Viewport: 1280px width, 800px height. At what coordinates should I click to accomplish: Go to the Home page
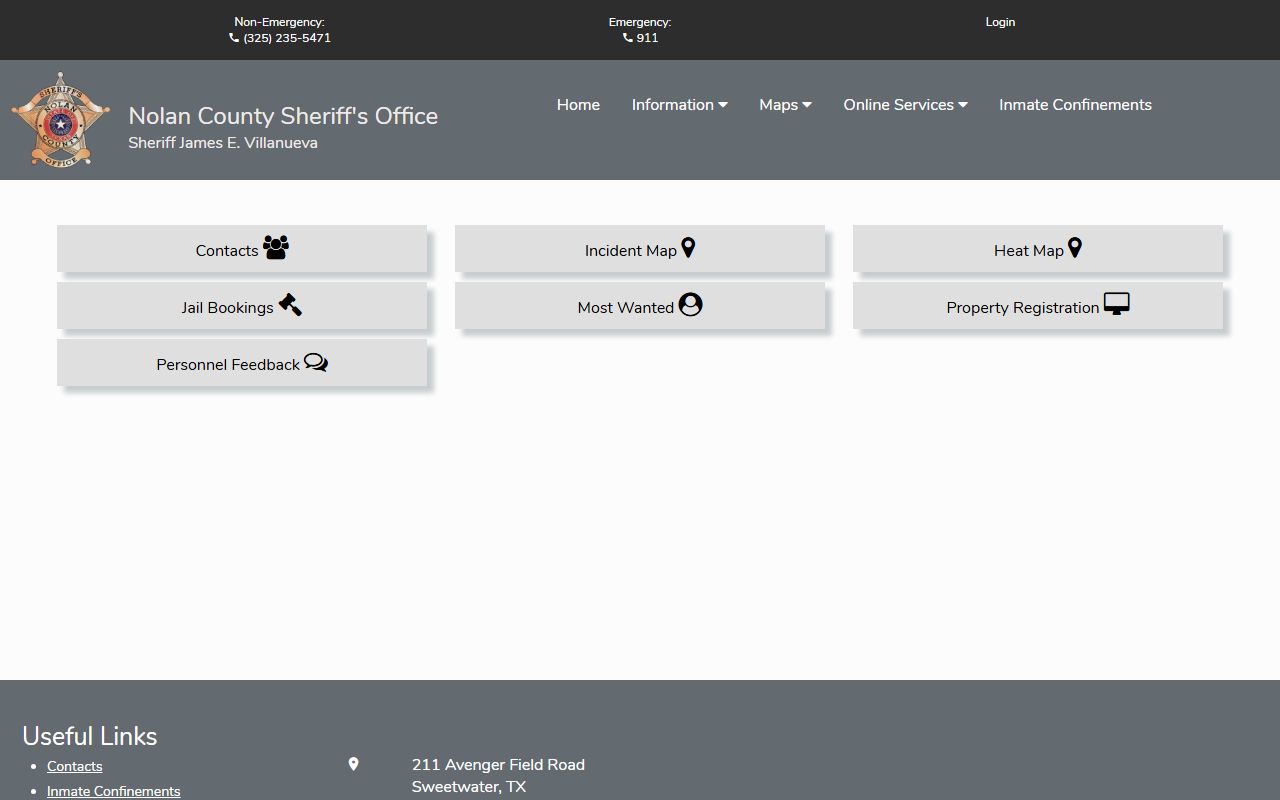coord(578,105)
